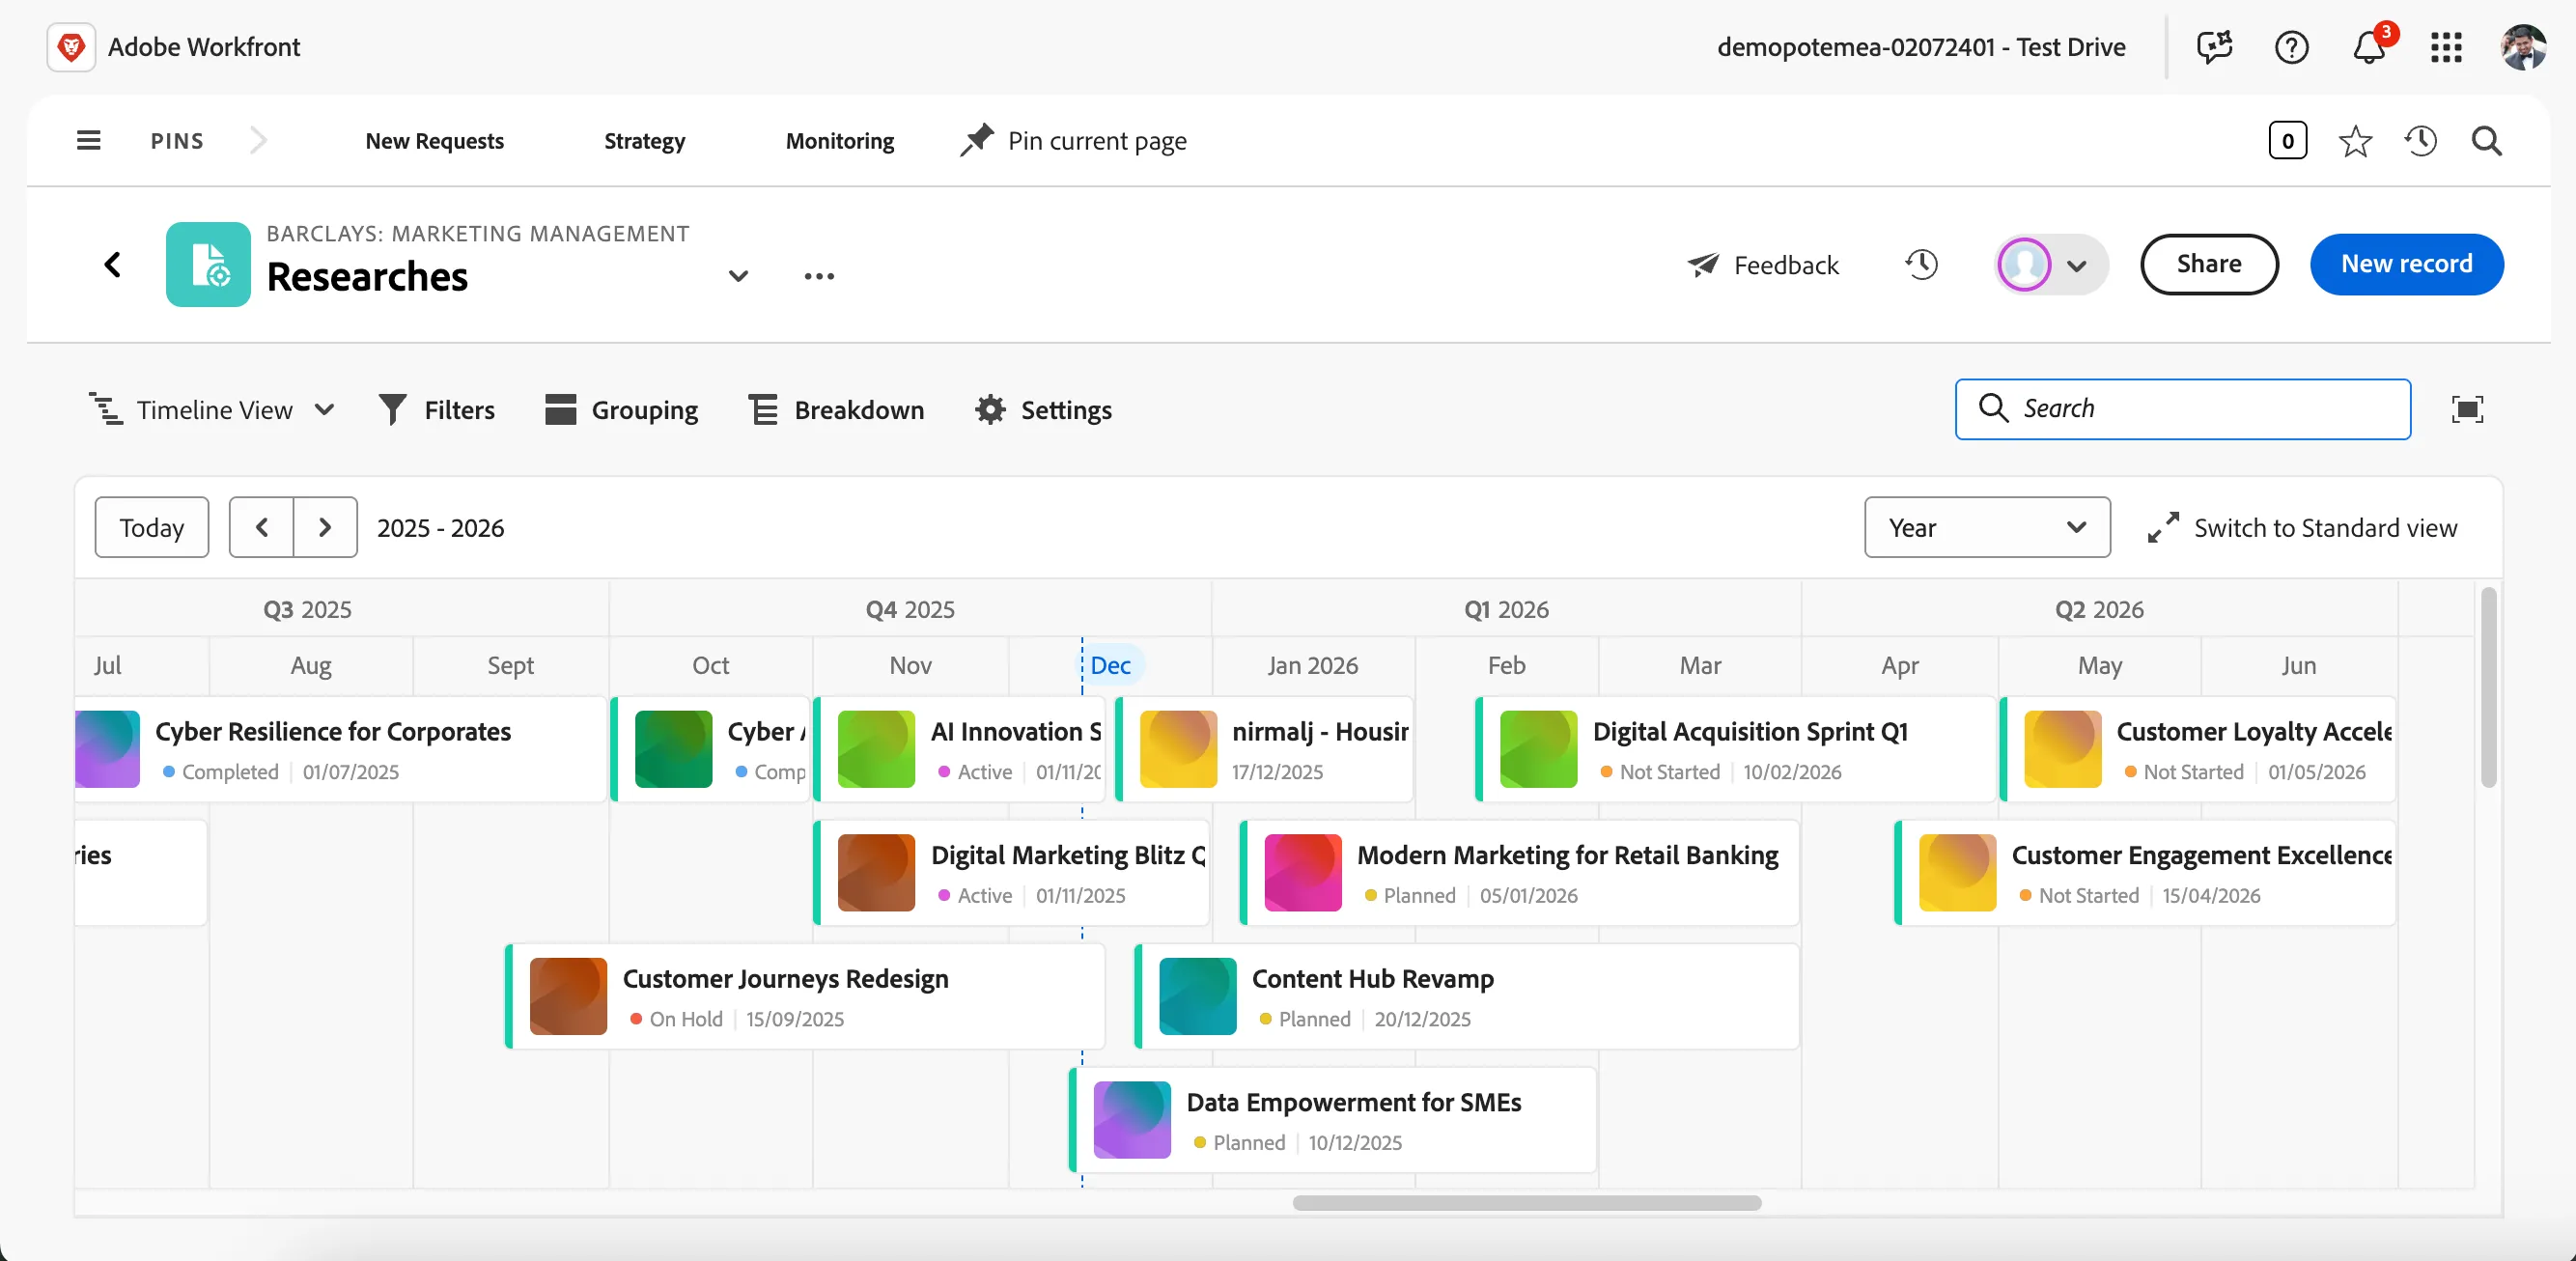Open the Monitoring pinned tab
Image resolution: width=2576 pixels, height=1261 pixels.
coord(840,141)
